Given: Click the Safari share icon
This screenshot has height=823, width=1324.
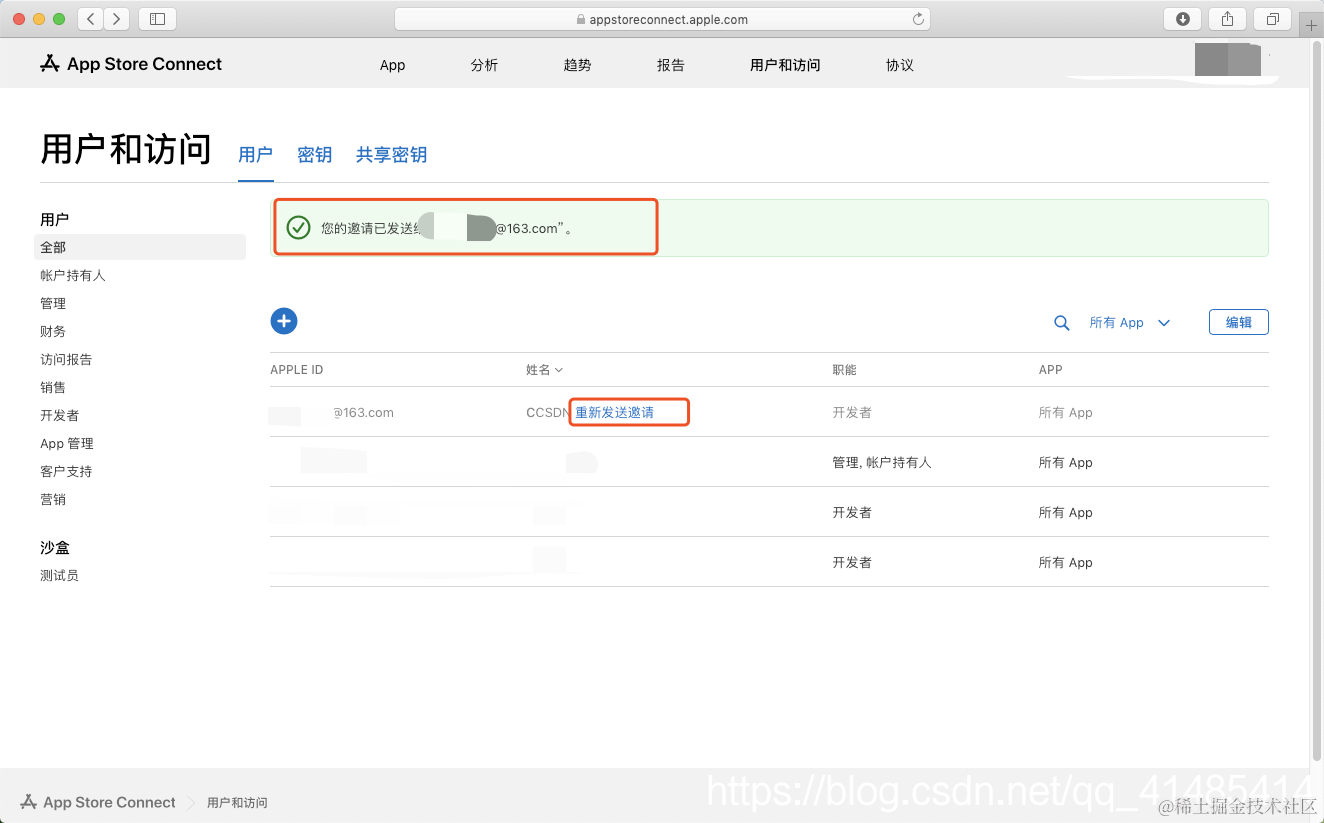Looking at the screenshot, I should click(x=1227, y=19).
